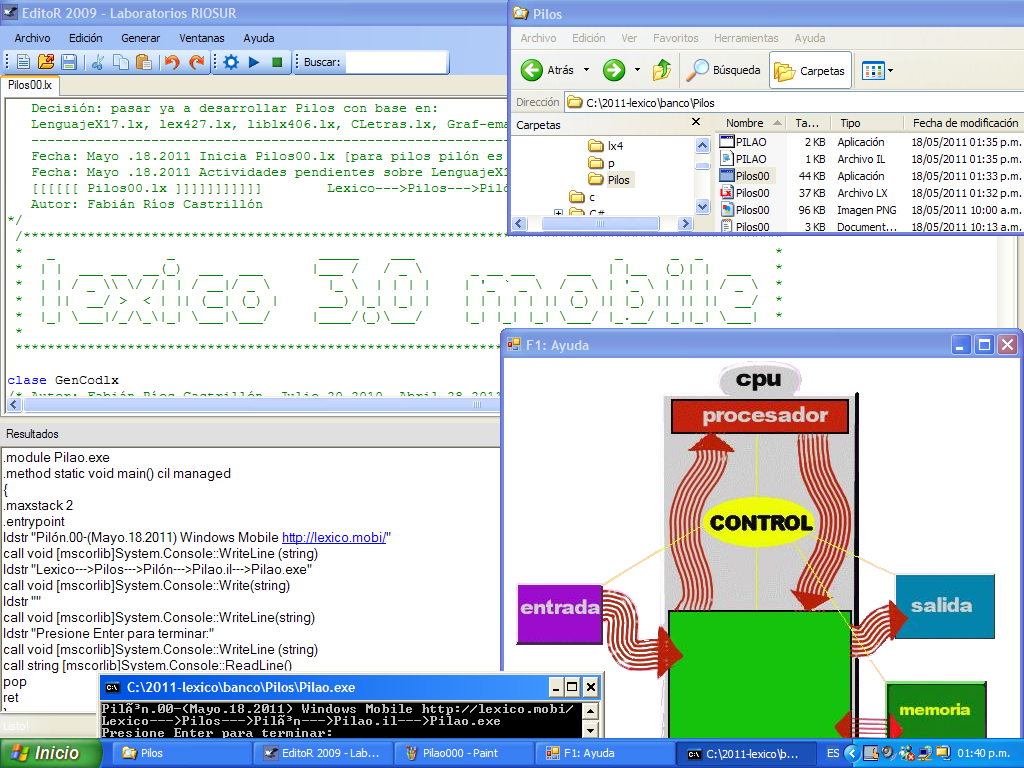
Task: Open the http://lexico.mobi/ link in Resultados
Action: (x=333, y=538)
